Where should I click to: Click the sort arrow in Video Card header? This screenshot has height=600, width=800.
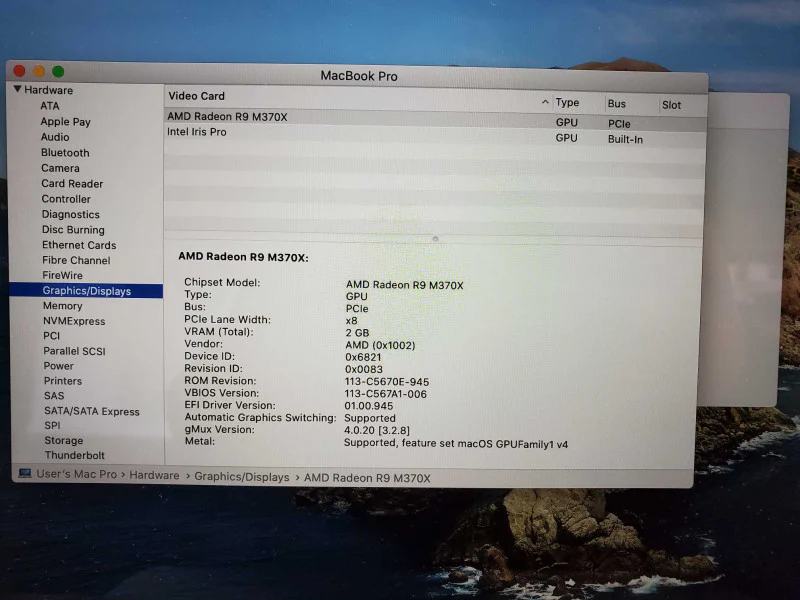click(x=545, y=102)
